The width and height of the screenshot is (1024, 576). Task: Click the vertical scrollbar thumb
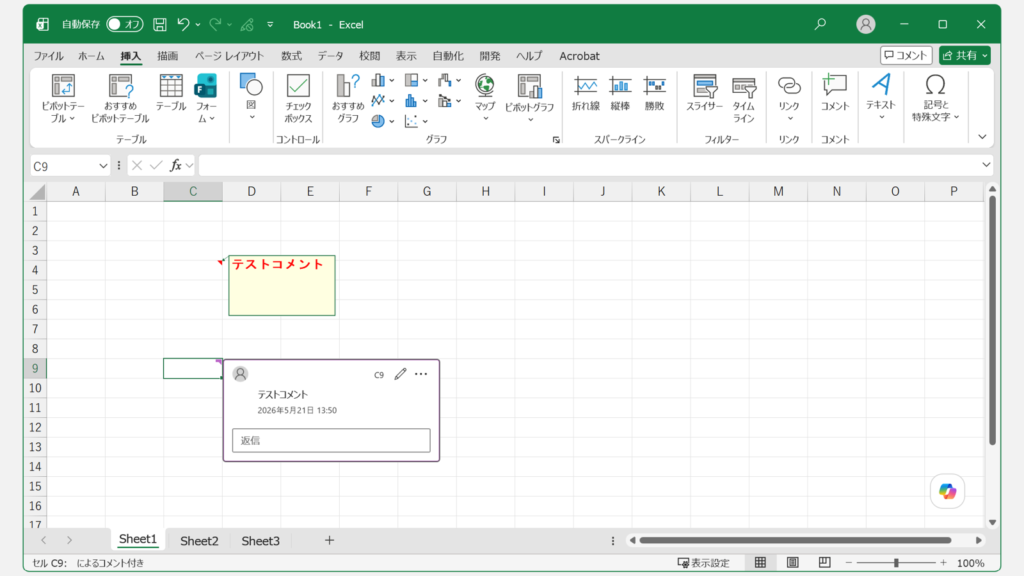(993, 320)
